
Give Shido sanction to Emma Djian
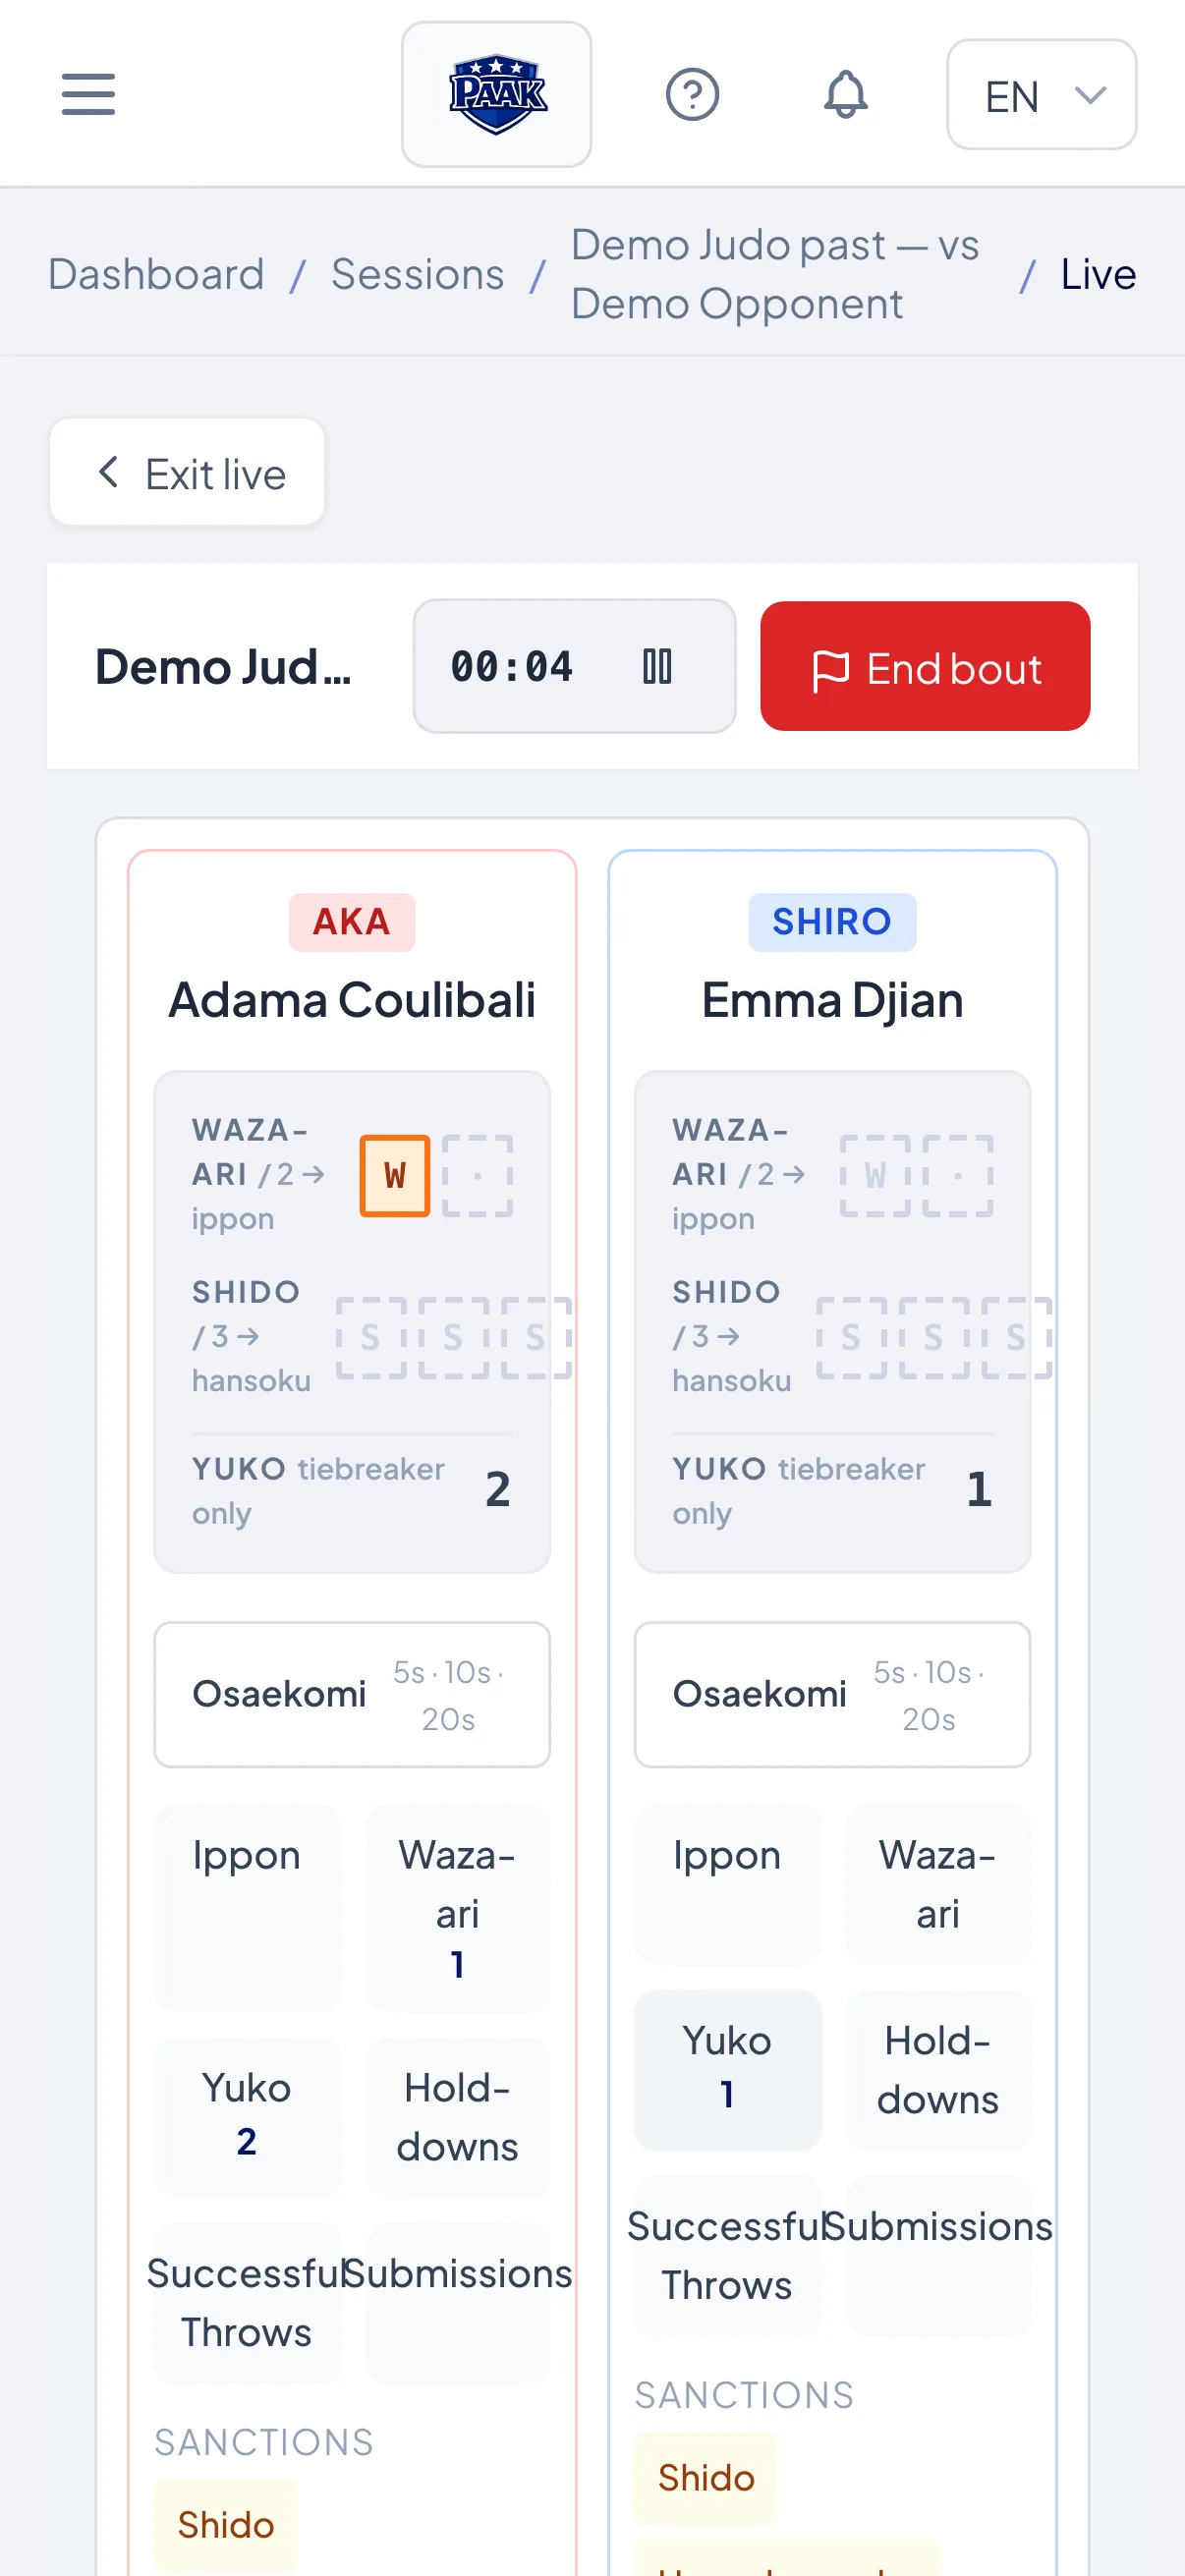pos(706,2478)
